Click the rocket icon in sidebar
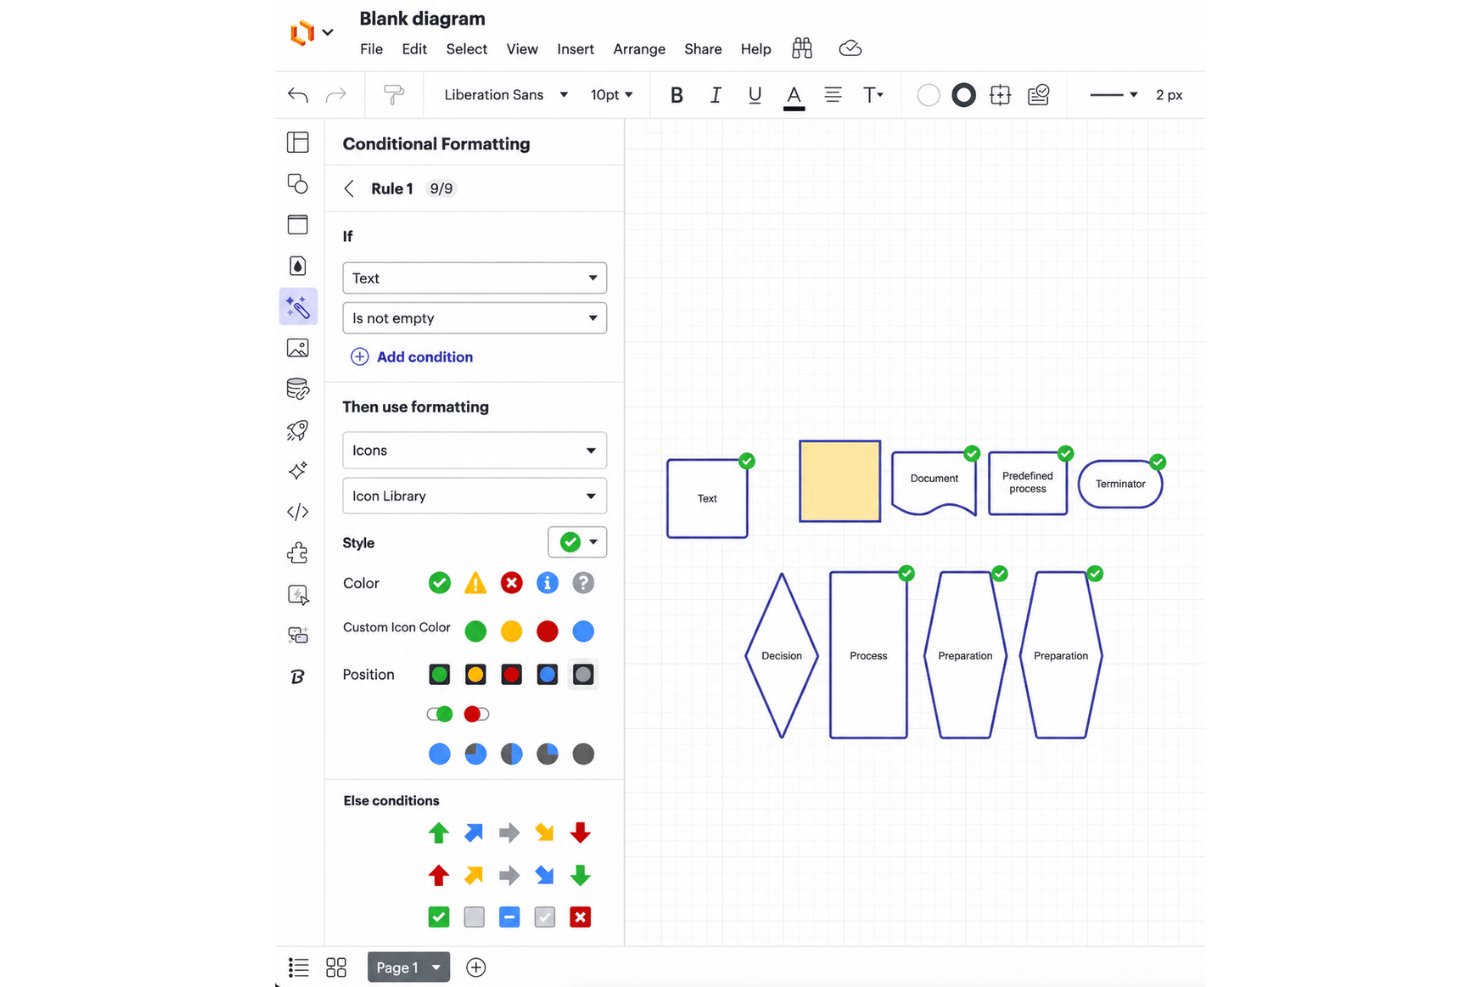Image resolution: width=1480 pixels, height=987 pixels. pyautogui.click(x=298, y=430)
